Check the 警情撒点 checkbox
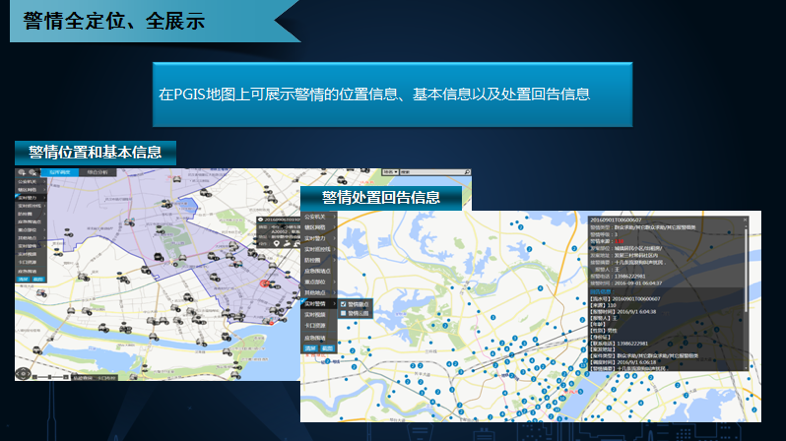The height and width of the screenshot is (441, 786). coord(345,304)
